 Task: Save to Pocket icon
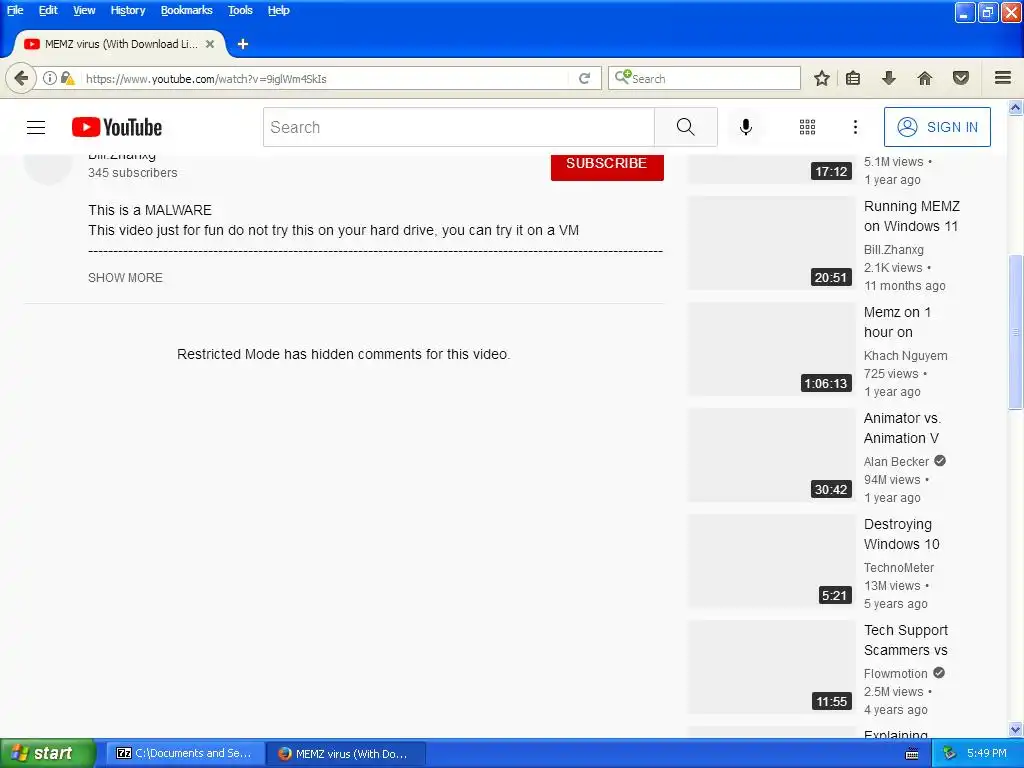961,78
